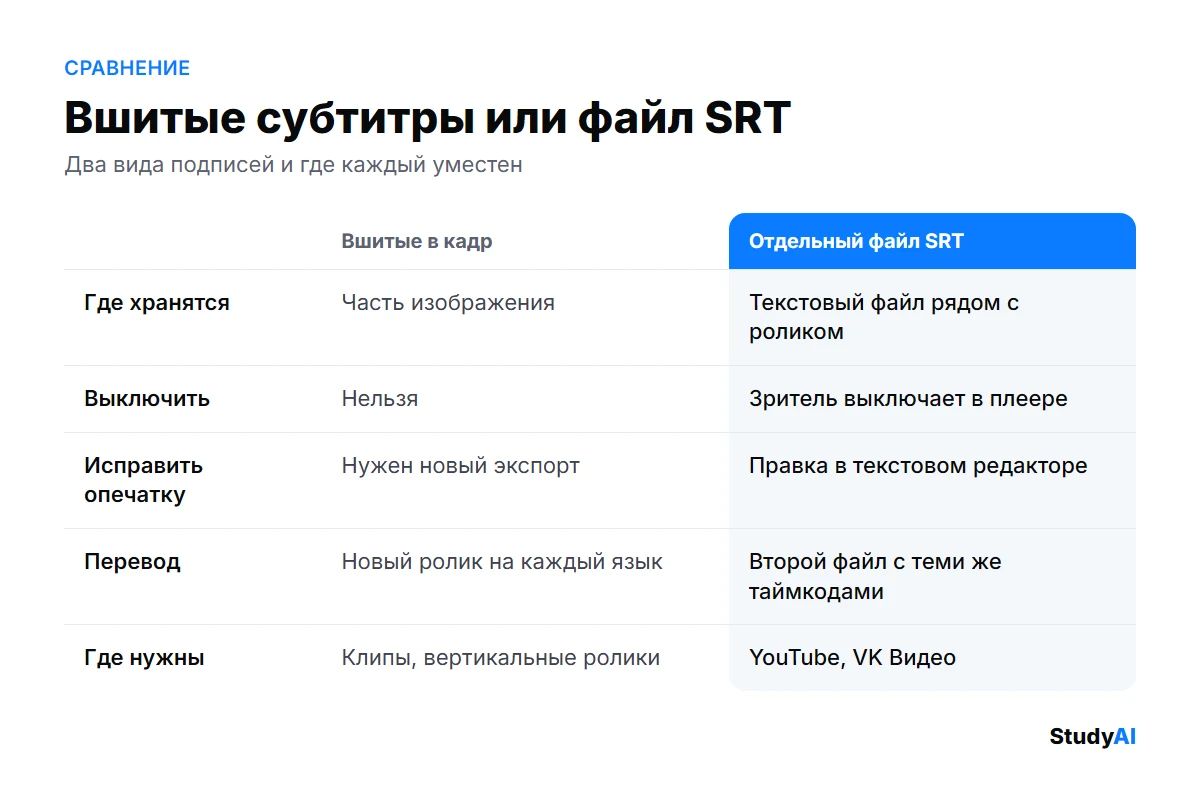Click the cell 'Новый ролик на каждый язык'
This screenshot has height=797, width=1200.
click(x=502, y=562)
